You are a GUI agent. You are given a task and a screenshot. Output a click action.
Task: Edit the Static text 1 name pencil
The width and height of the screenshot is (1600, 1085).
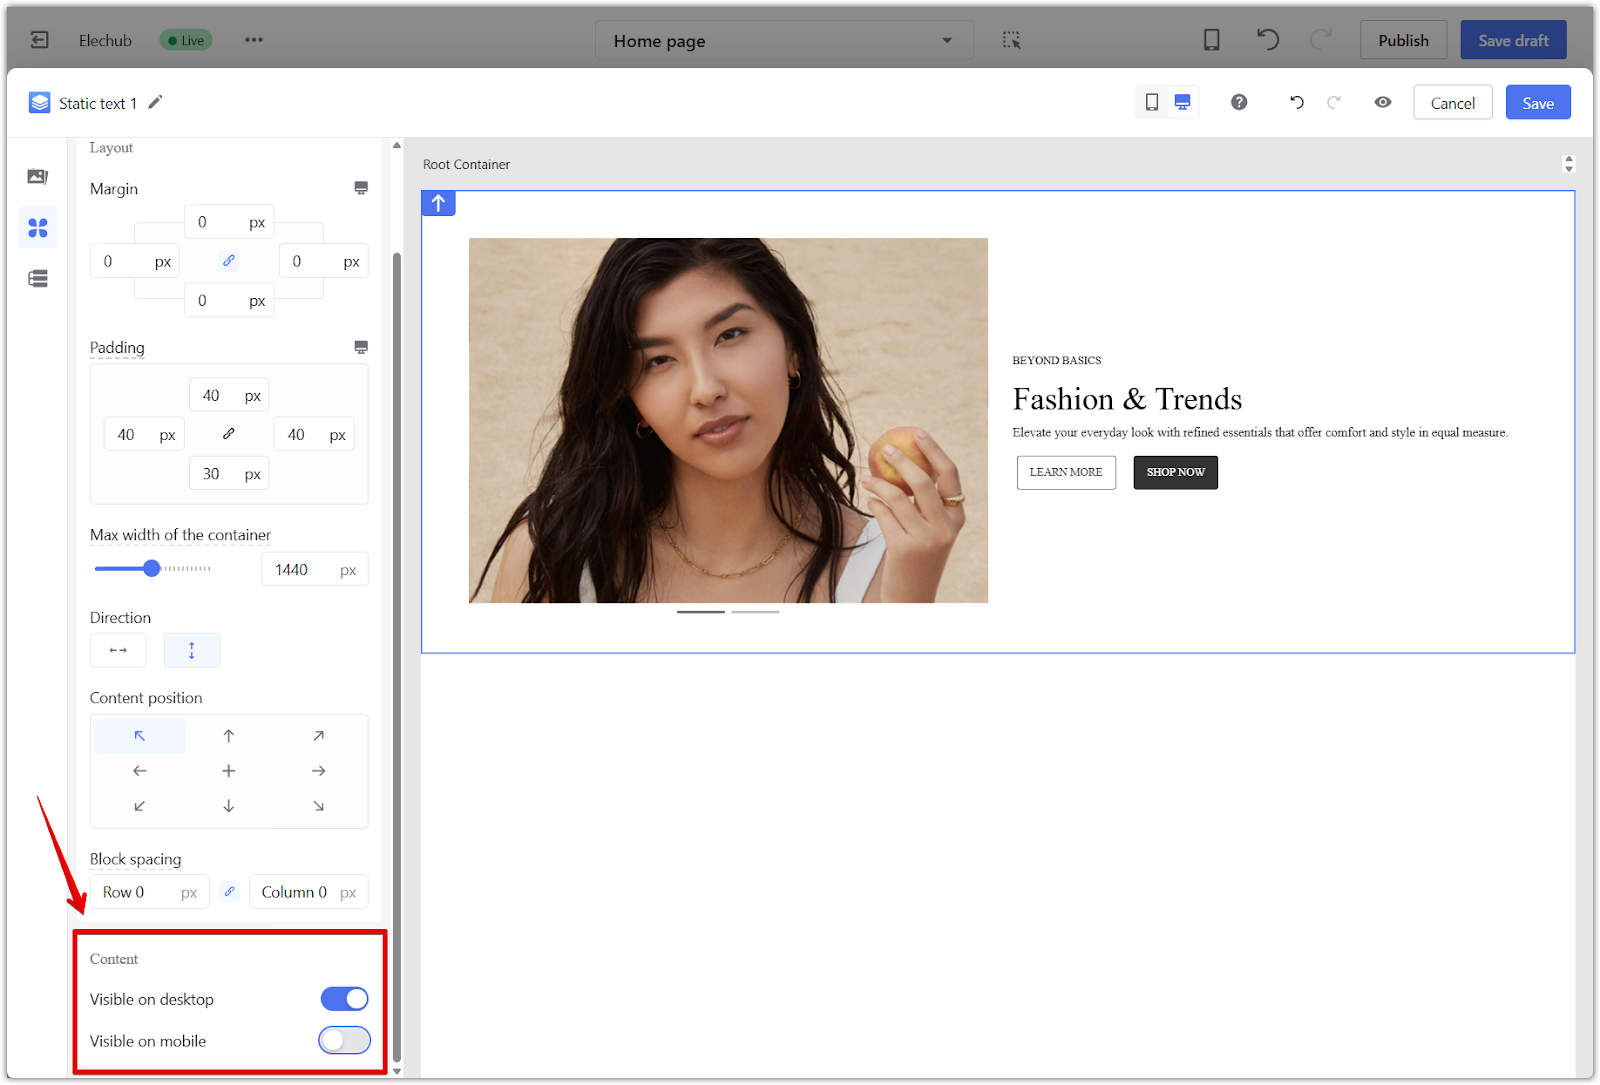pyautogui.click(x=155, y=102)
